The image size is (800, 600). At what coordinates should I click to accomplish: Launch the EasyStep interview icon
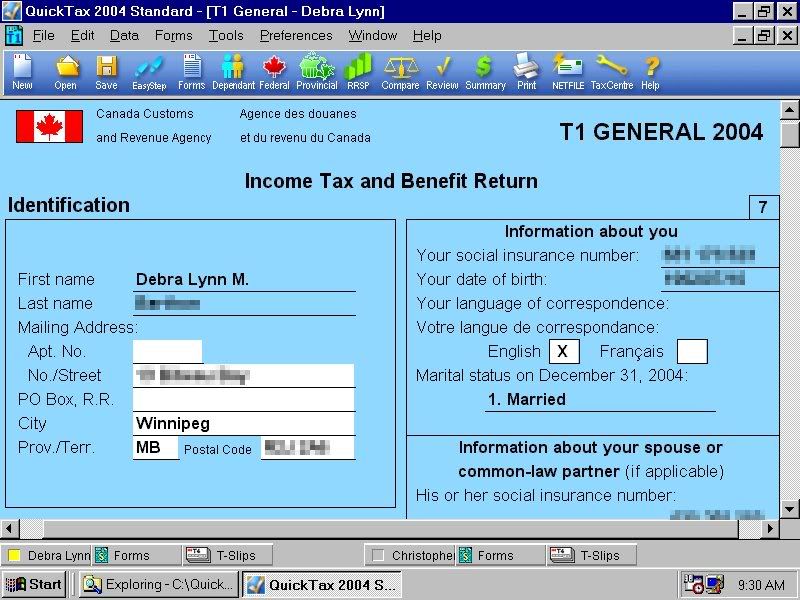click(149, 72)
